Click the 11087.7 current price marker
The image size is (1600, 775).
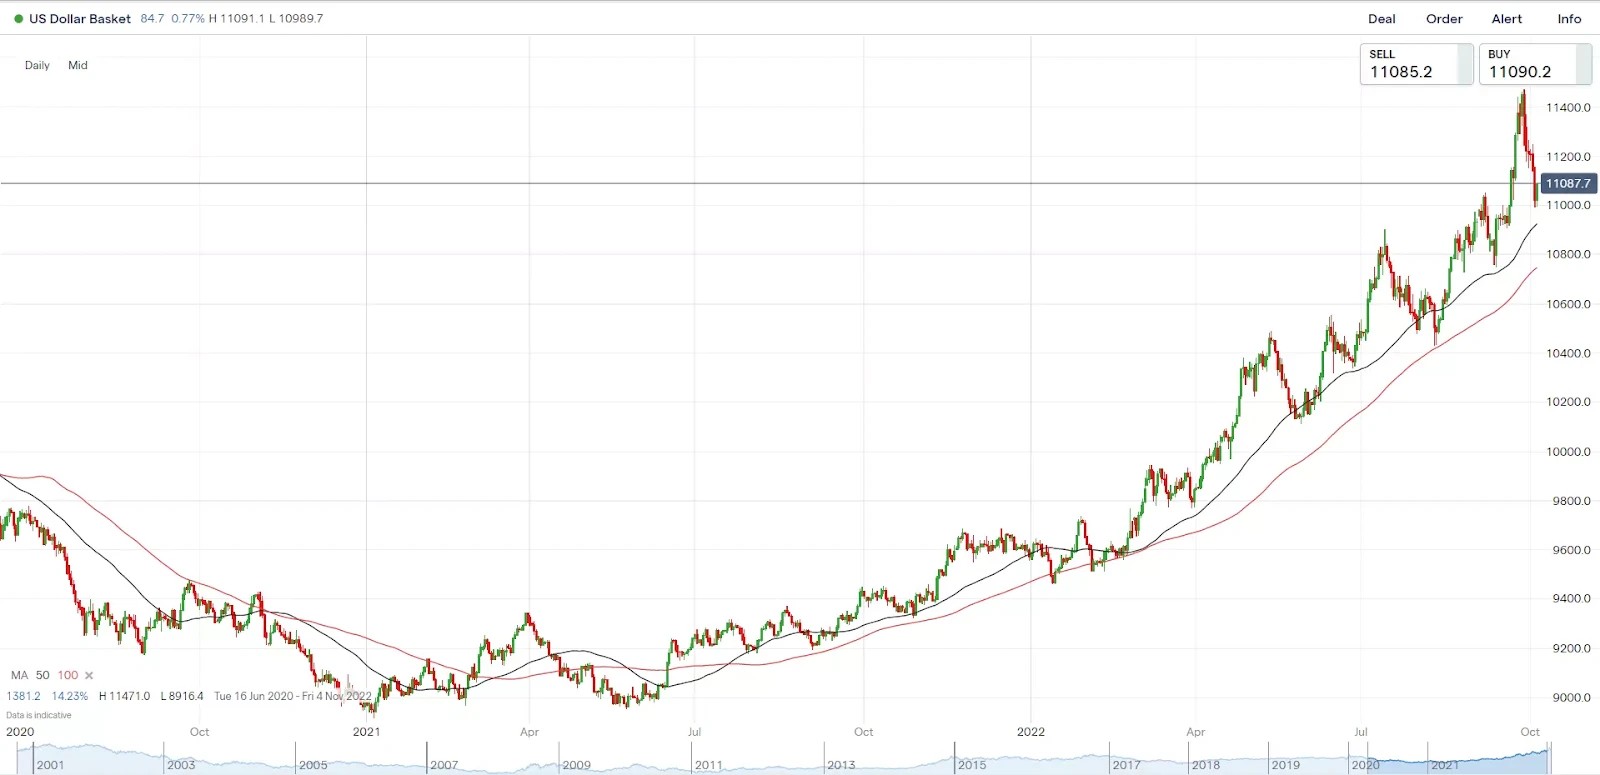pos(1568,184)
